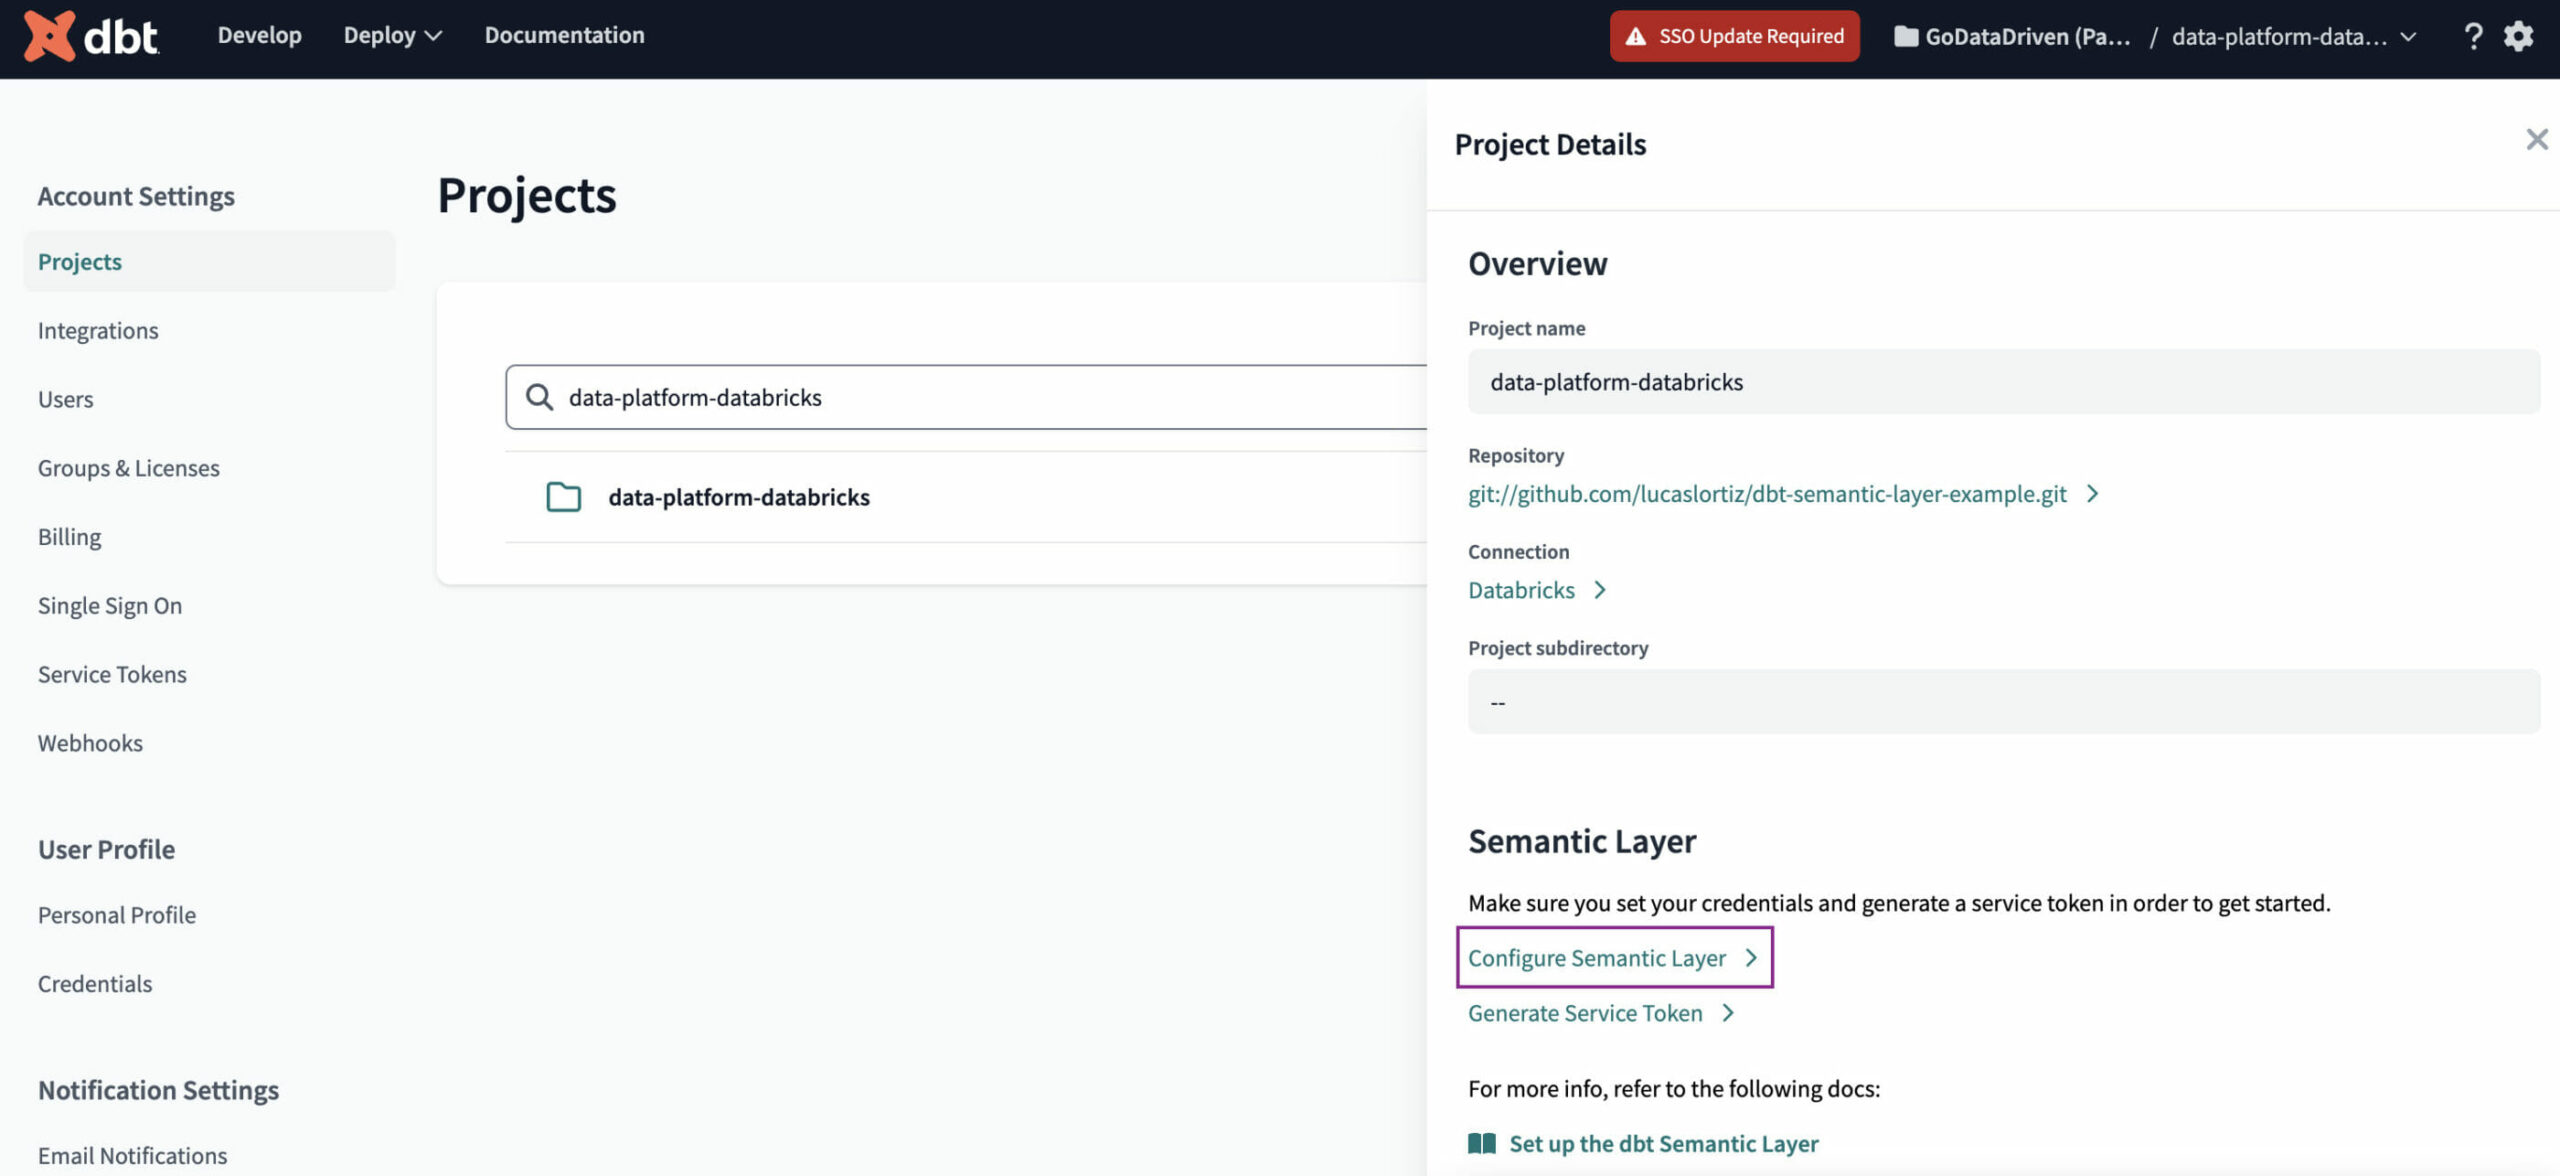Open Personal Profile page
Screen dimensions: 2560x1176
coord(117,915)
